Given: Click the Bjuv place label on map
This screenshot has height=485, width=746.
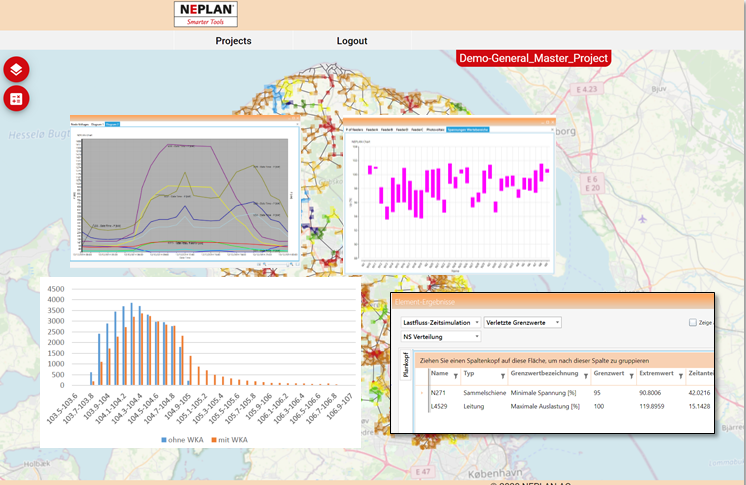Looking at the screenshot, I should click(x=659, y=89).
